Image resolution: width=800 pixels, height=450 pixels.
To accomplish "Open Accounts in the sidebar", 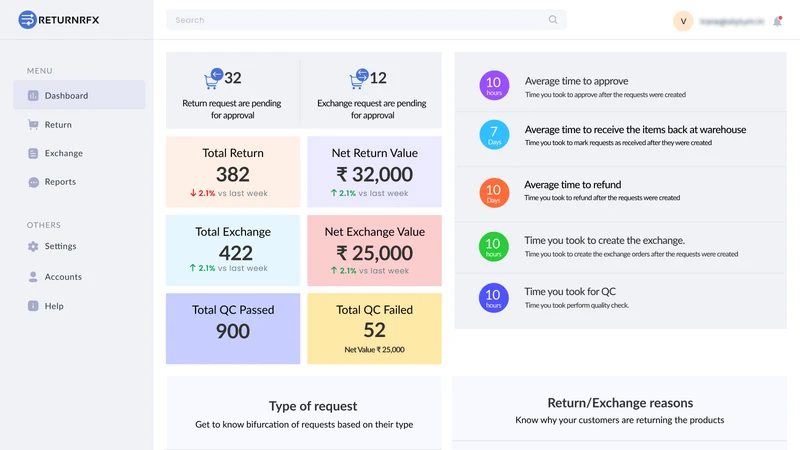I will (63, 277).
